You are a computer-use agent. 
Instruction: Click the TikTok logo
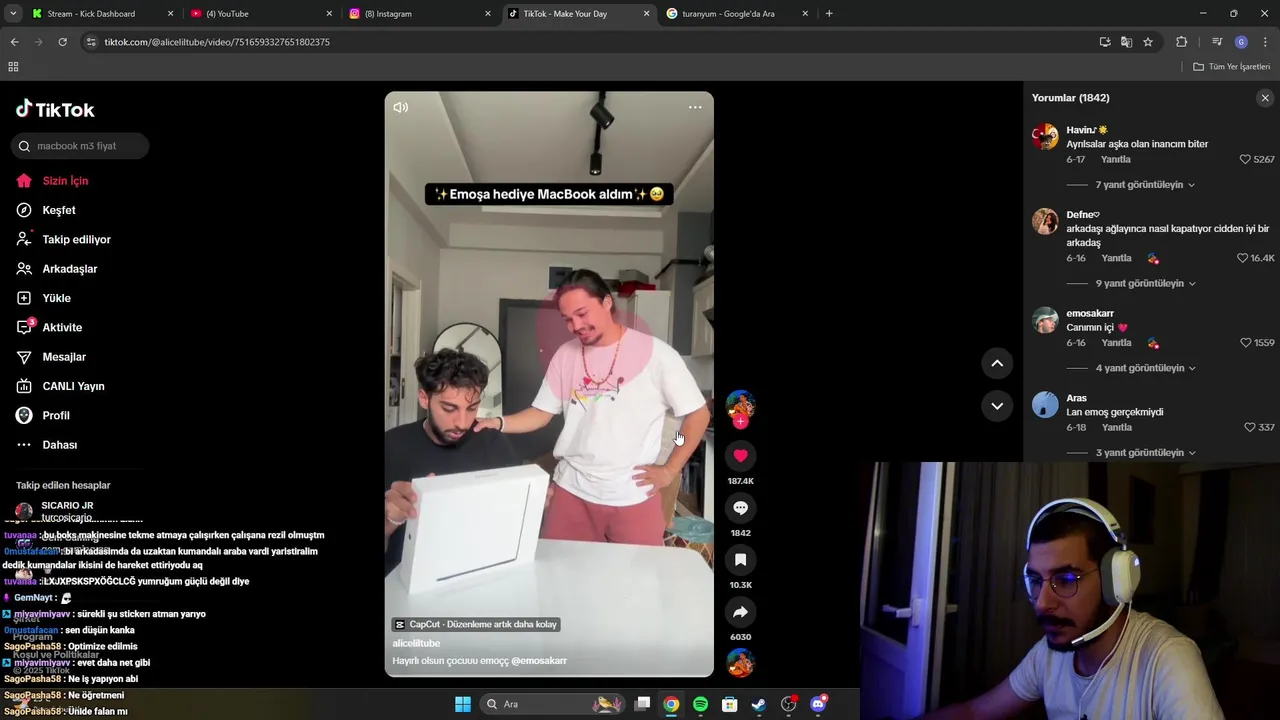pos(55,109)
